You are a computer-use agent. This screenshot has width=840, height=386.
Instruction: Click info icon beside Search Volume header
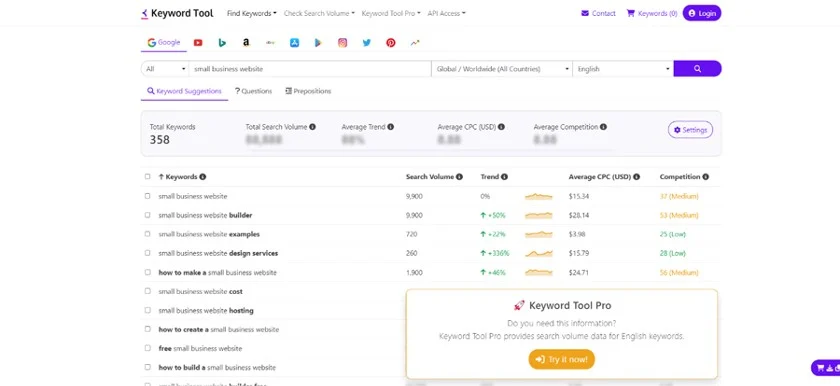[459, 177]
